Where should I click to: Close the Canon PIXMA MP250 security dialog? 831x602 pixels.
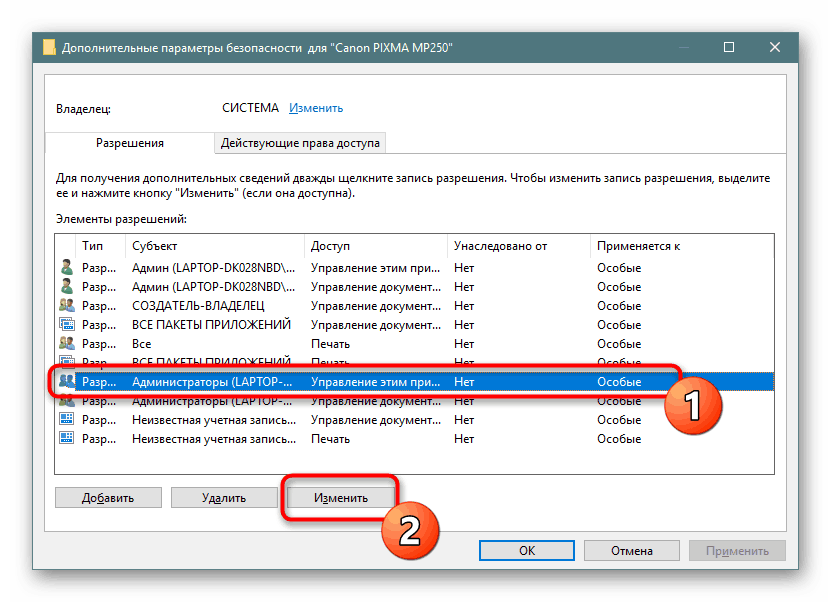774,47
